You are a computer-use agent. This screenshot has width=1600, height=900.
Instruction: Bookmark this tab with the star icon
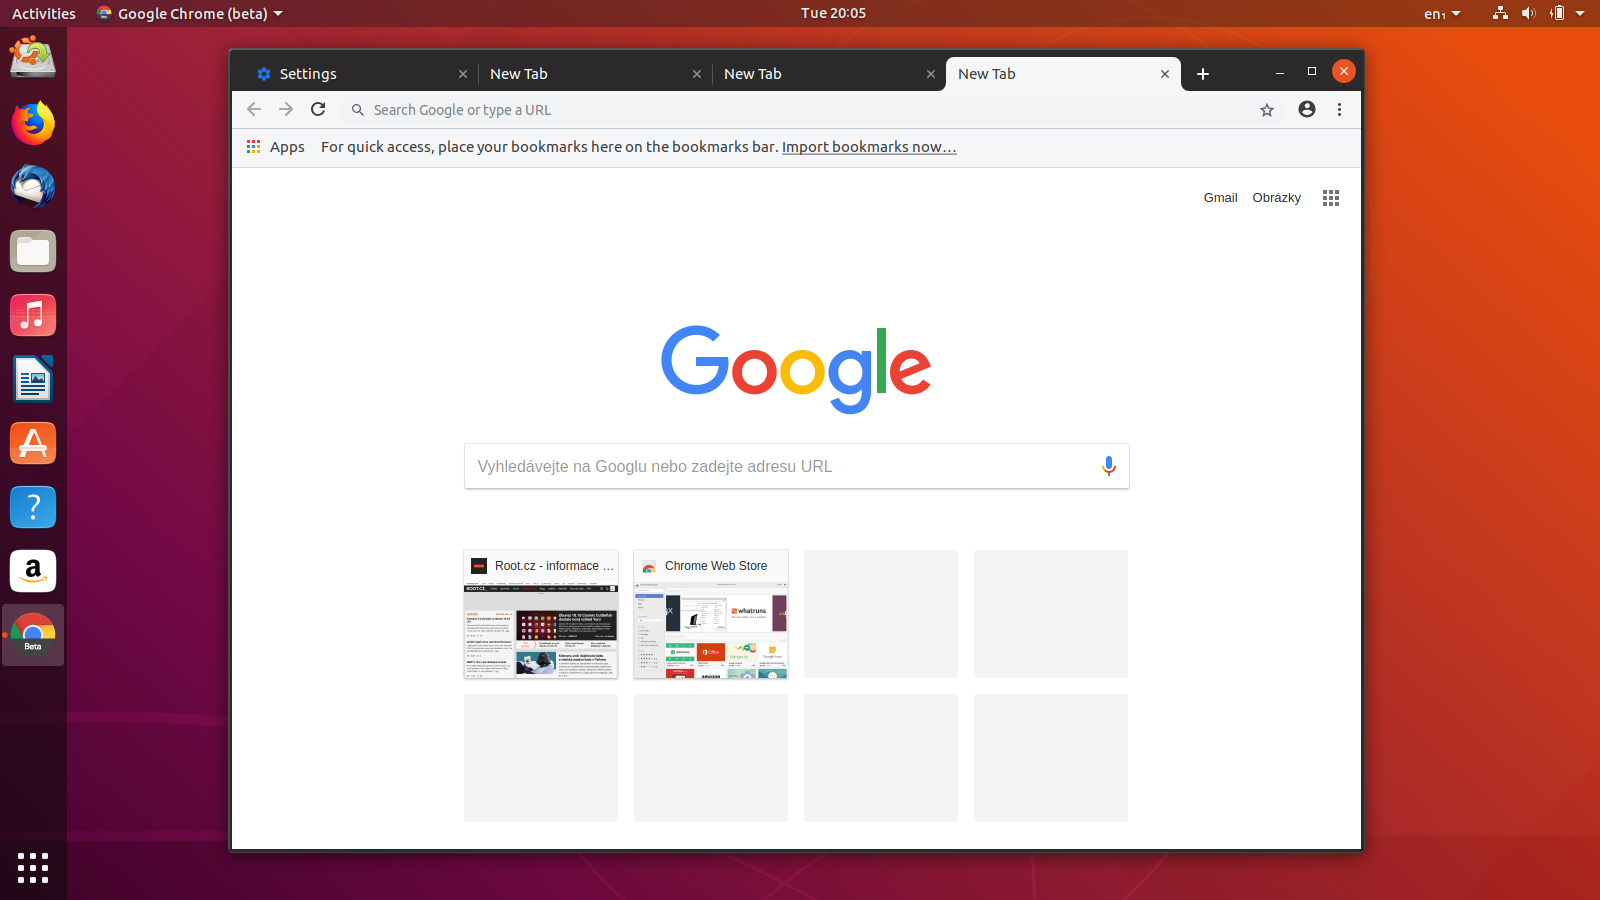click(1267, 110)
